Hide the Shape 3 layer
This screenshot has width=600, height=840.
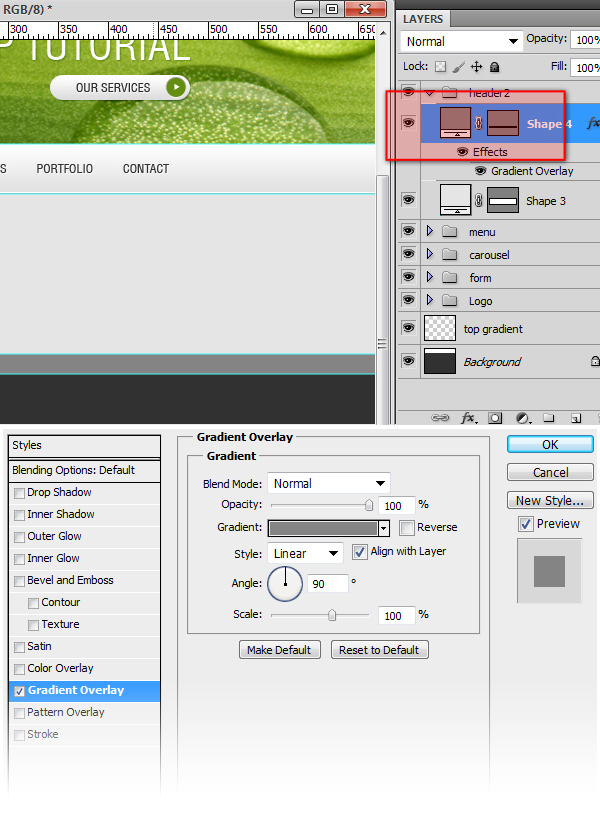click(x=408, y=200)
